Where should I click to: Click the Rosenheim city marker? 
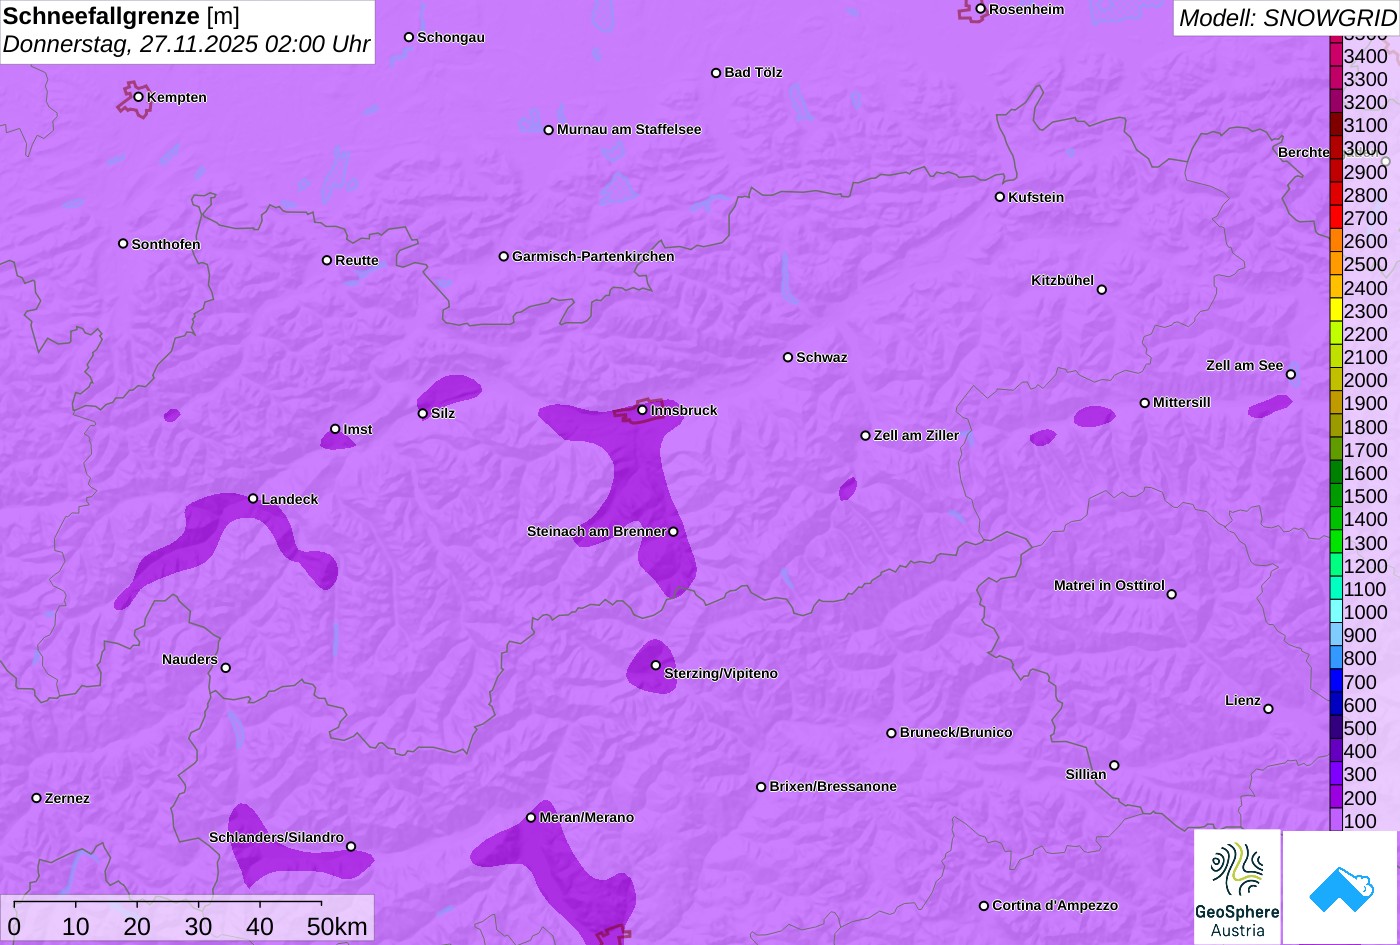[x=980, y=9]
